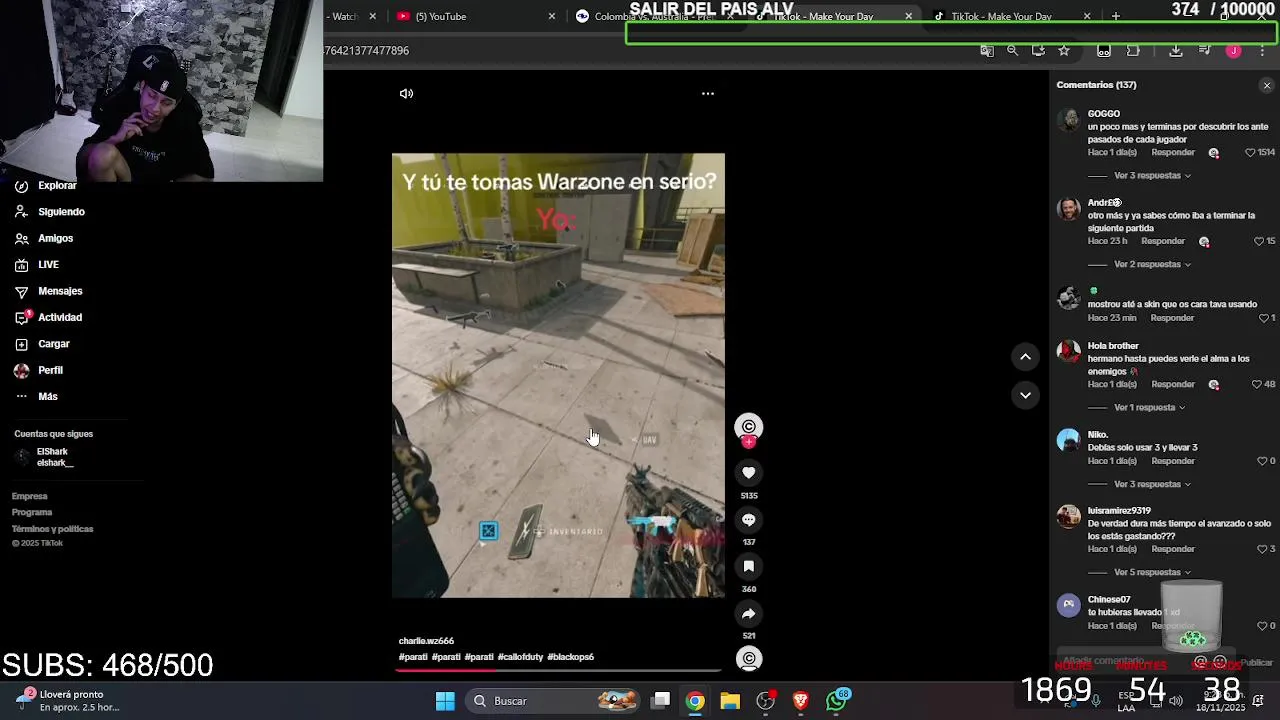The width and height of the screenshot is (1280, 720).
Task: Open sound disc icon below share
Action: pyautogui.click(x=749, y=658)
